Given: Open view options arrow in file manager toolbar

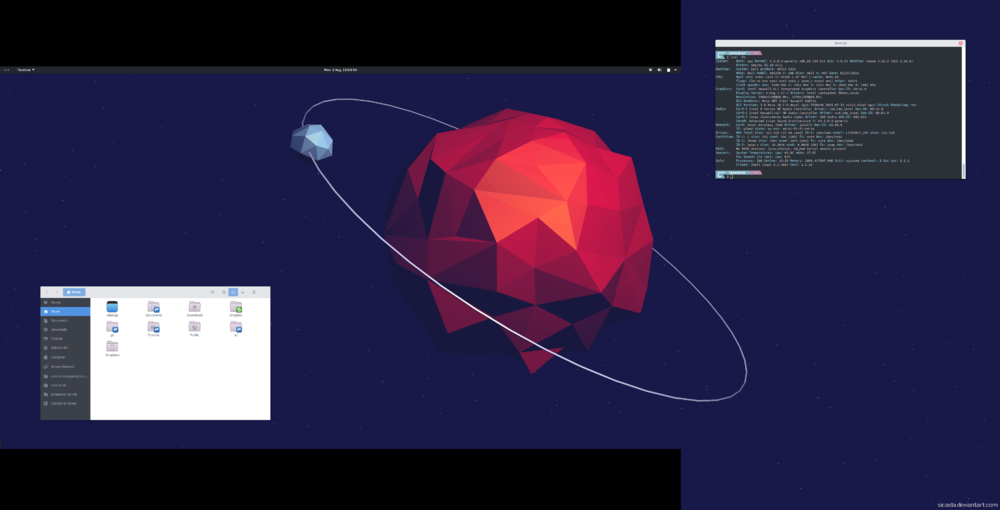Looking at the screenshot, I should (x=243, y=292).
